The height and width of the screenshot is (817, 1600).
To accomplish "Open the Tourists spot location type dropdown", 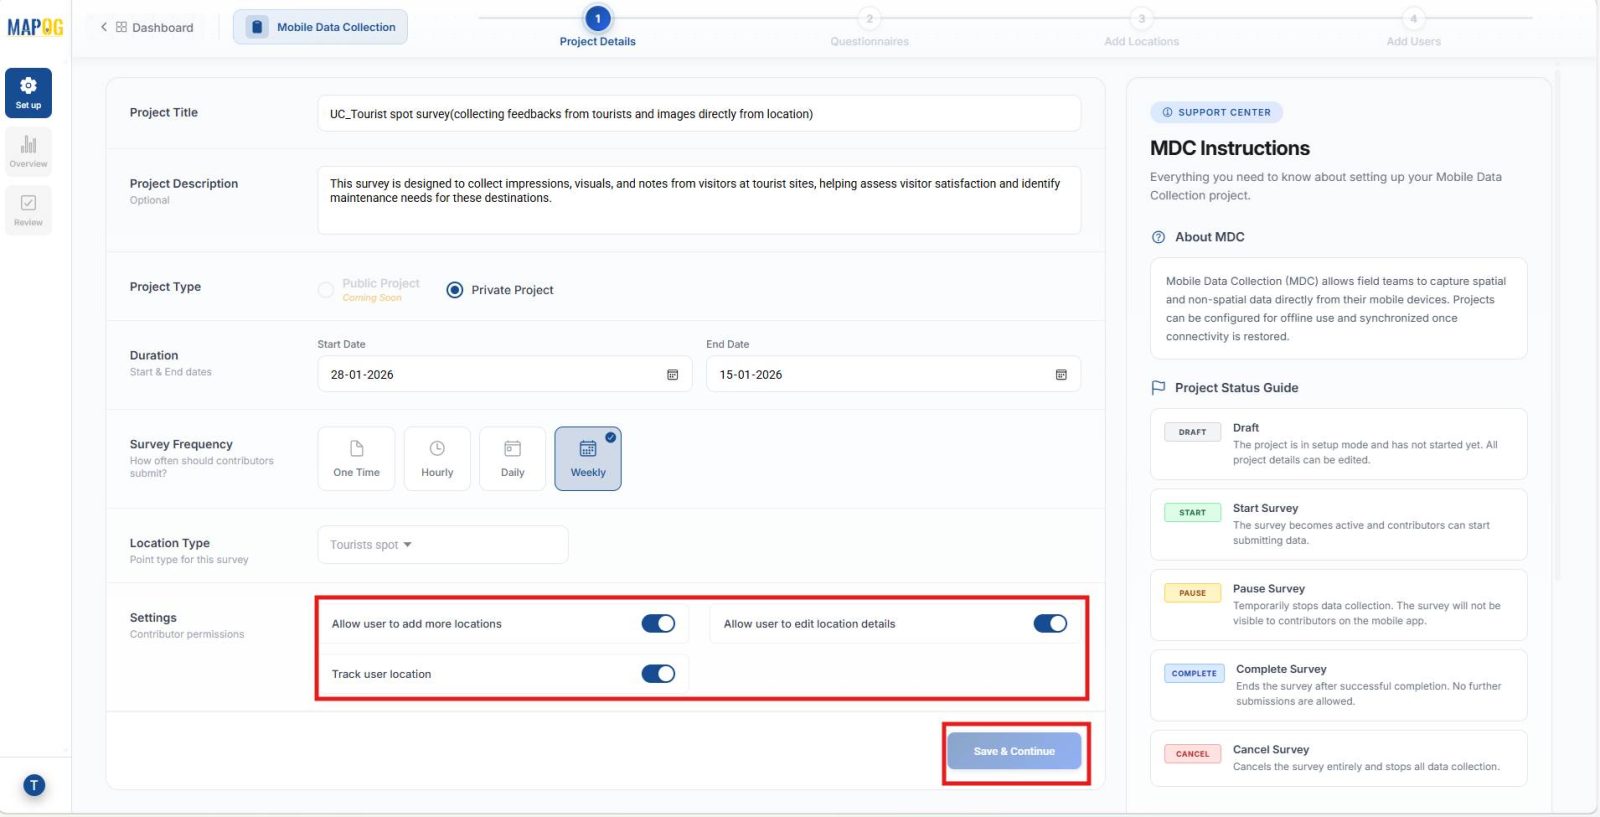I will [x=443, y=545].
